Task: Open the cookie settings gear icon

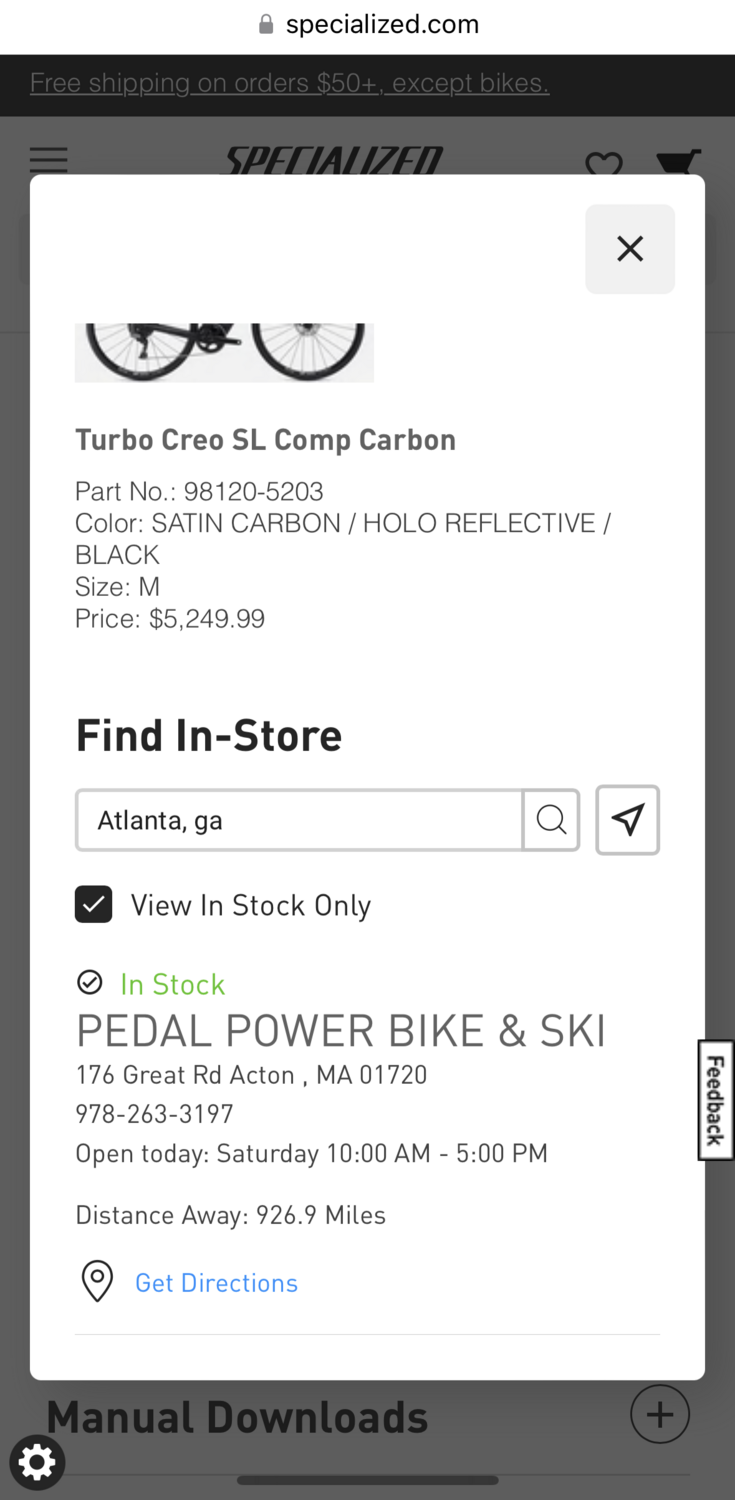Action: pyautogui.click(x=37, y=1464)
